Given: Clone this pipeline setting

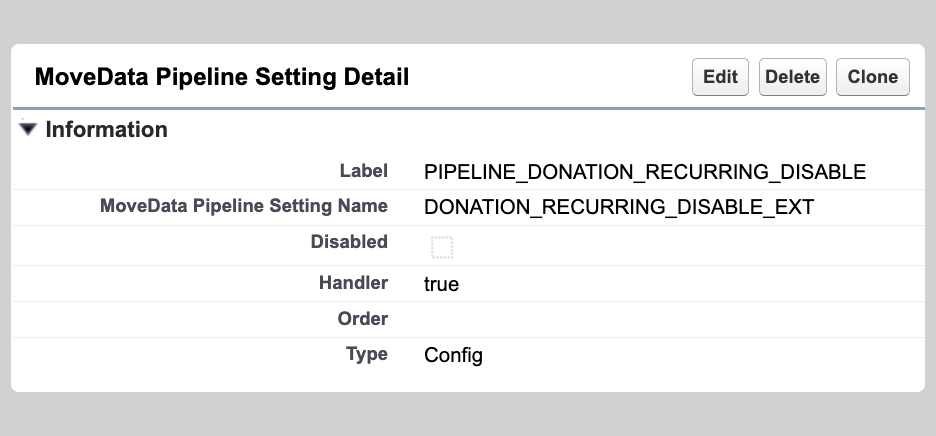Looking at the screenshot, I should coord(872,77).
